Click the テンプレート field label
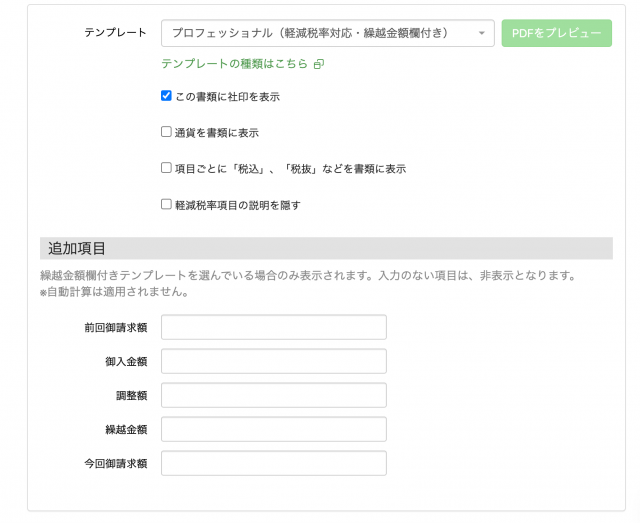This screenshot has height=523, width=640. coord(116,33)
